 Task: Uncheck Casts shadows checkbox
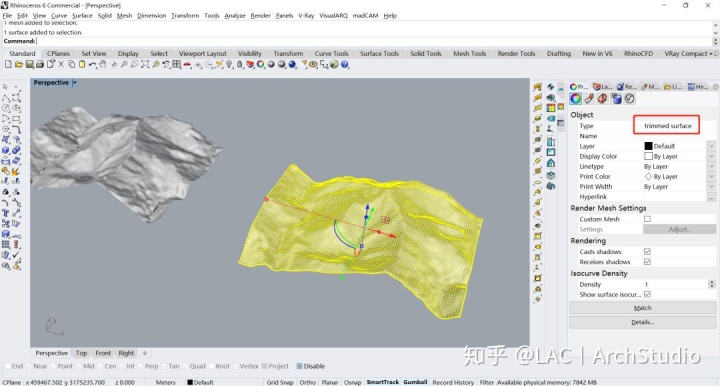647,252
